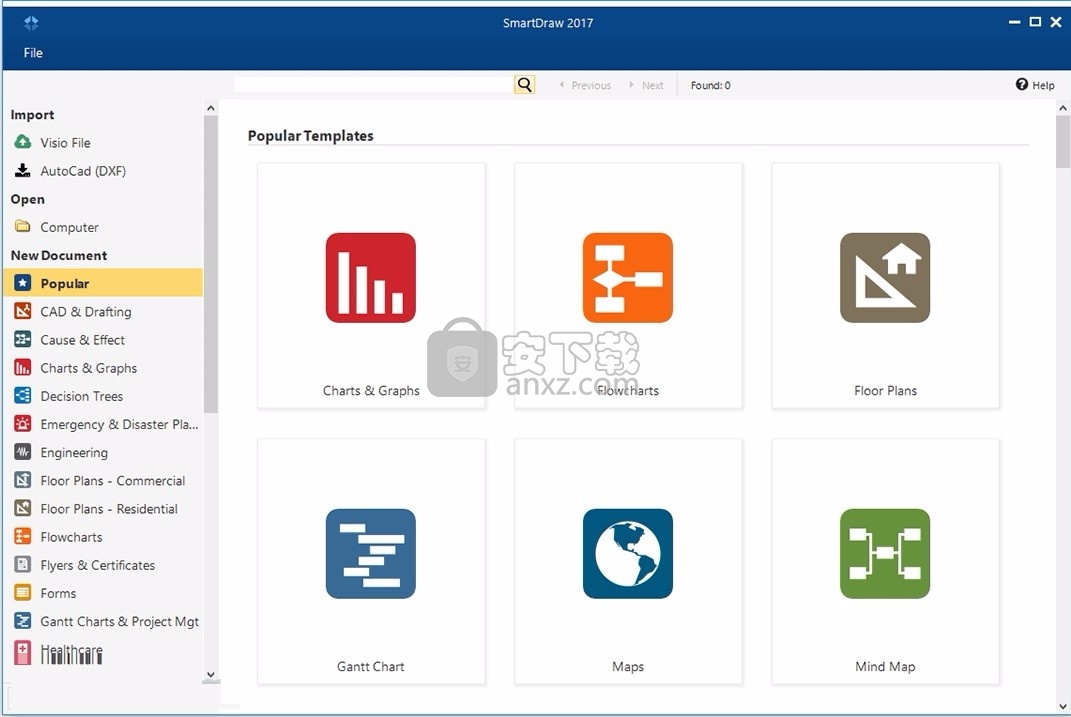
Task: Import a Visio File
Action: (x=66, y=143)
